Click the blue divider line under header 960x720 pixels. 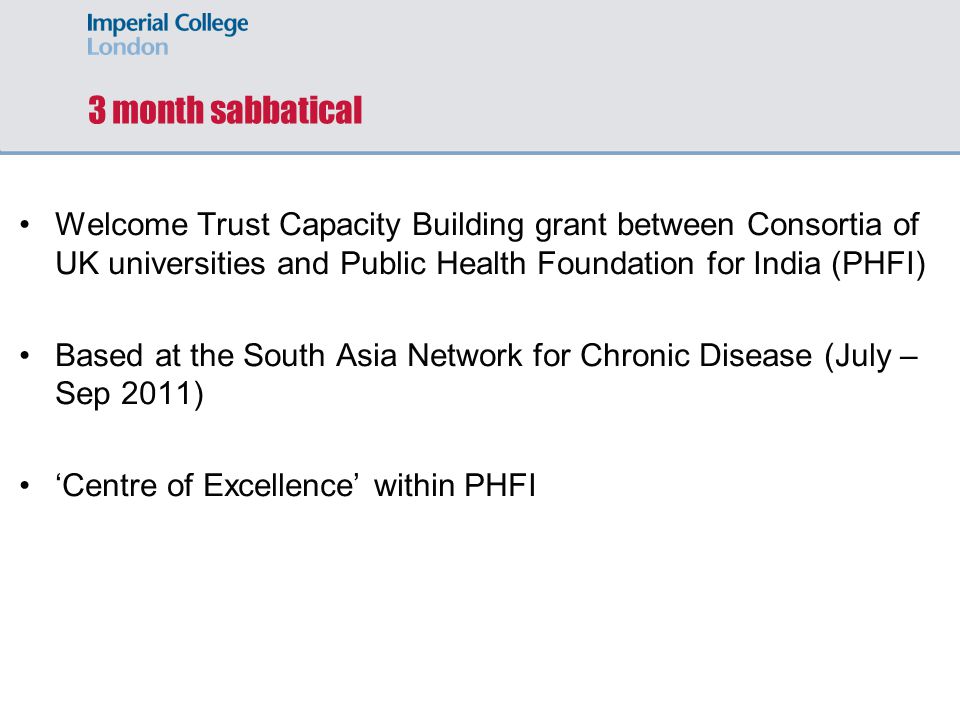480,152
